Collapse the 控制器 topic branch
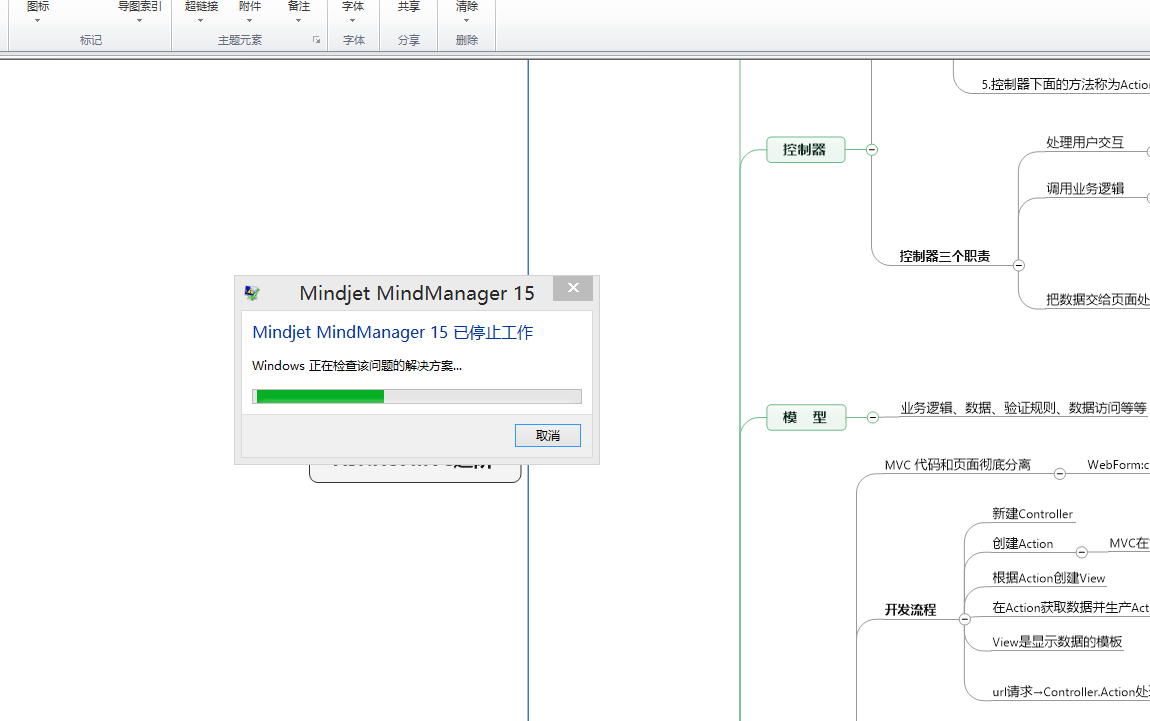1150x721 pixels. point(872,150)
